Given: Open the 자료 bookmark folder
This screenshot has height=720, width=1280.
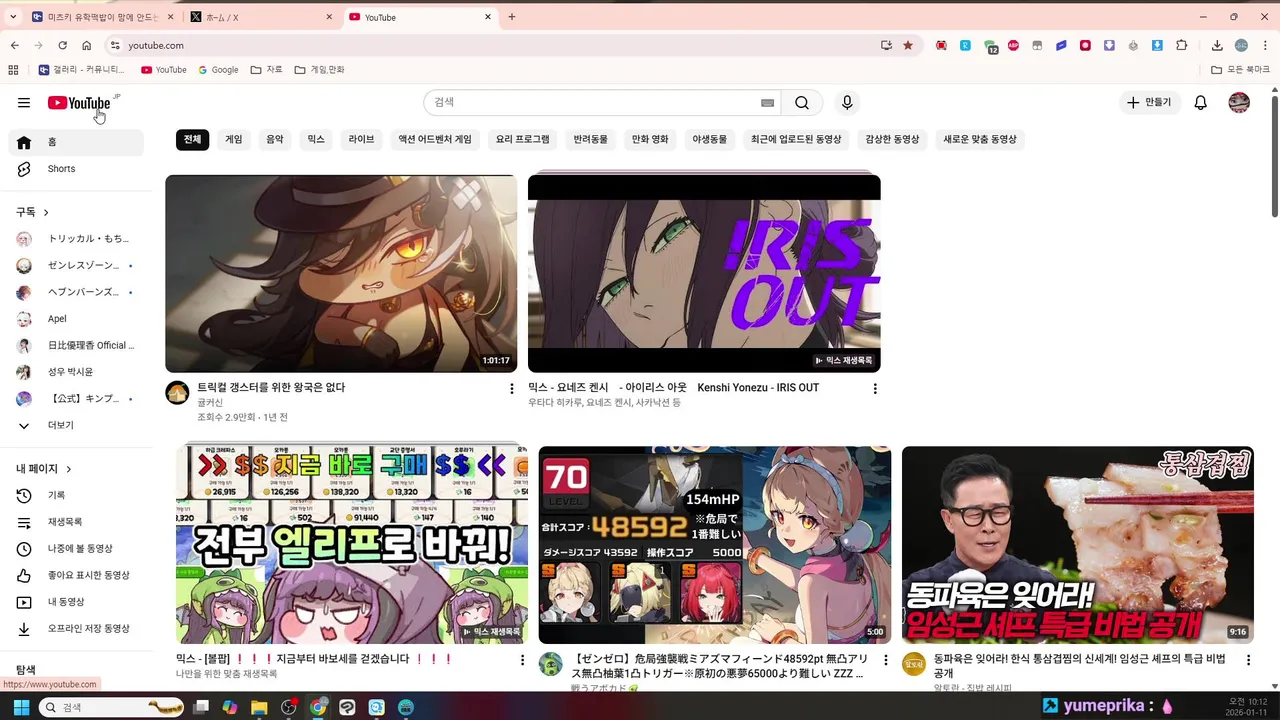Looking at the screenshot, I should (267, 70).
